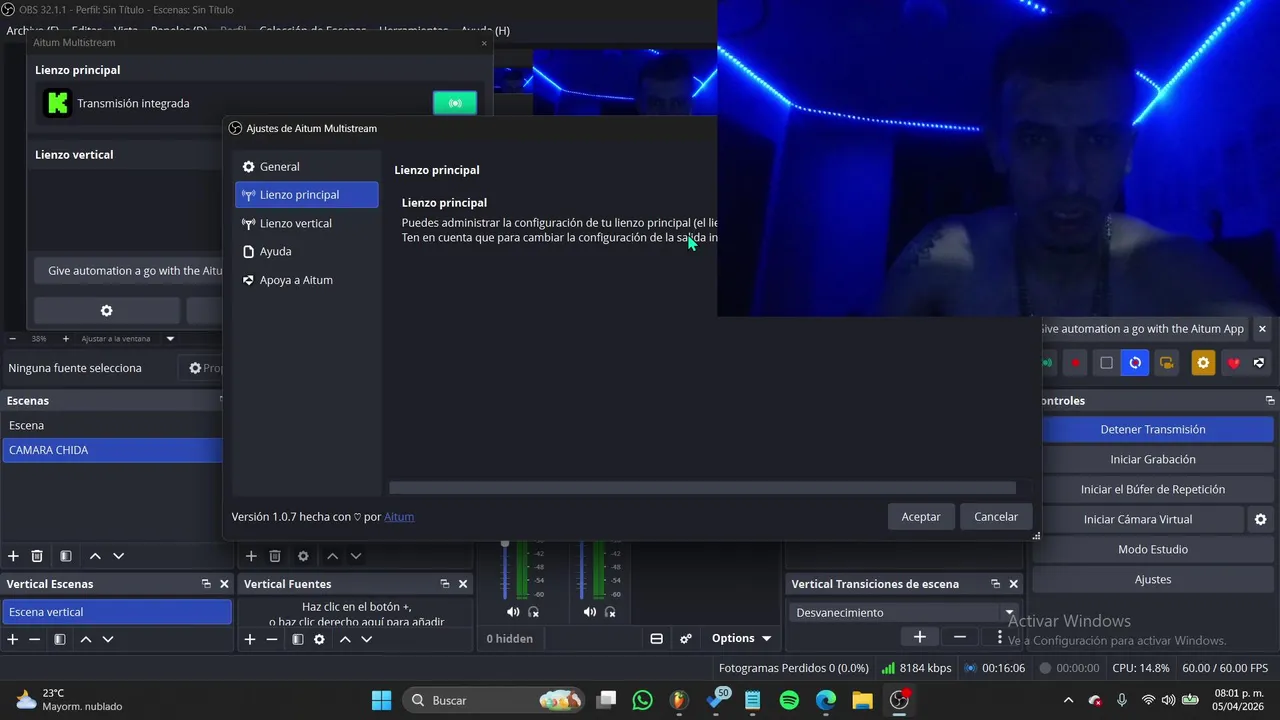Add a new scene with plus icon

pyautogui.click(x=13, y=556)
